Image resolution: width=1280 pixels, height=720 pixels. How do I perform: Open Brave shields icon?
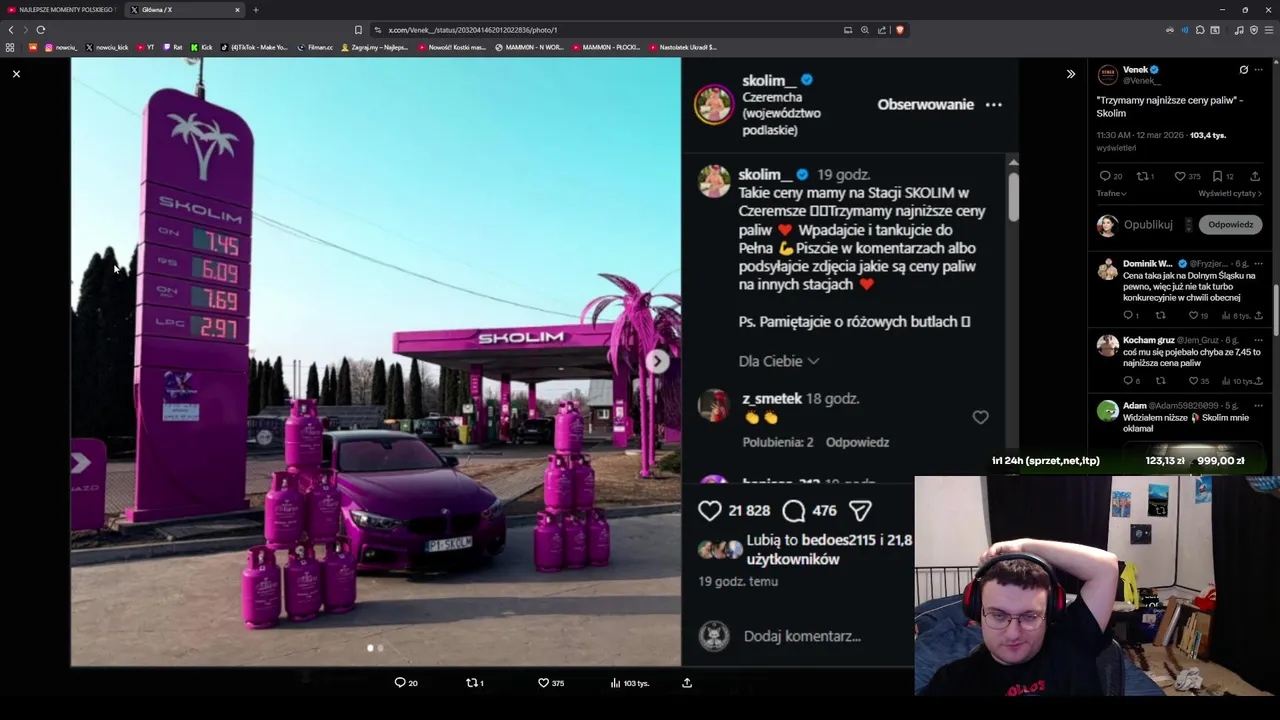(899, 30)
